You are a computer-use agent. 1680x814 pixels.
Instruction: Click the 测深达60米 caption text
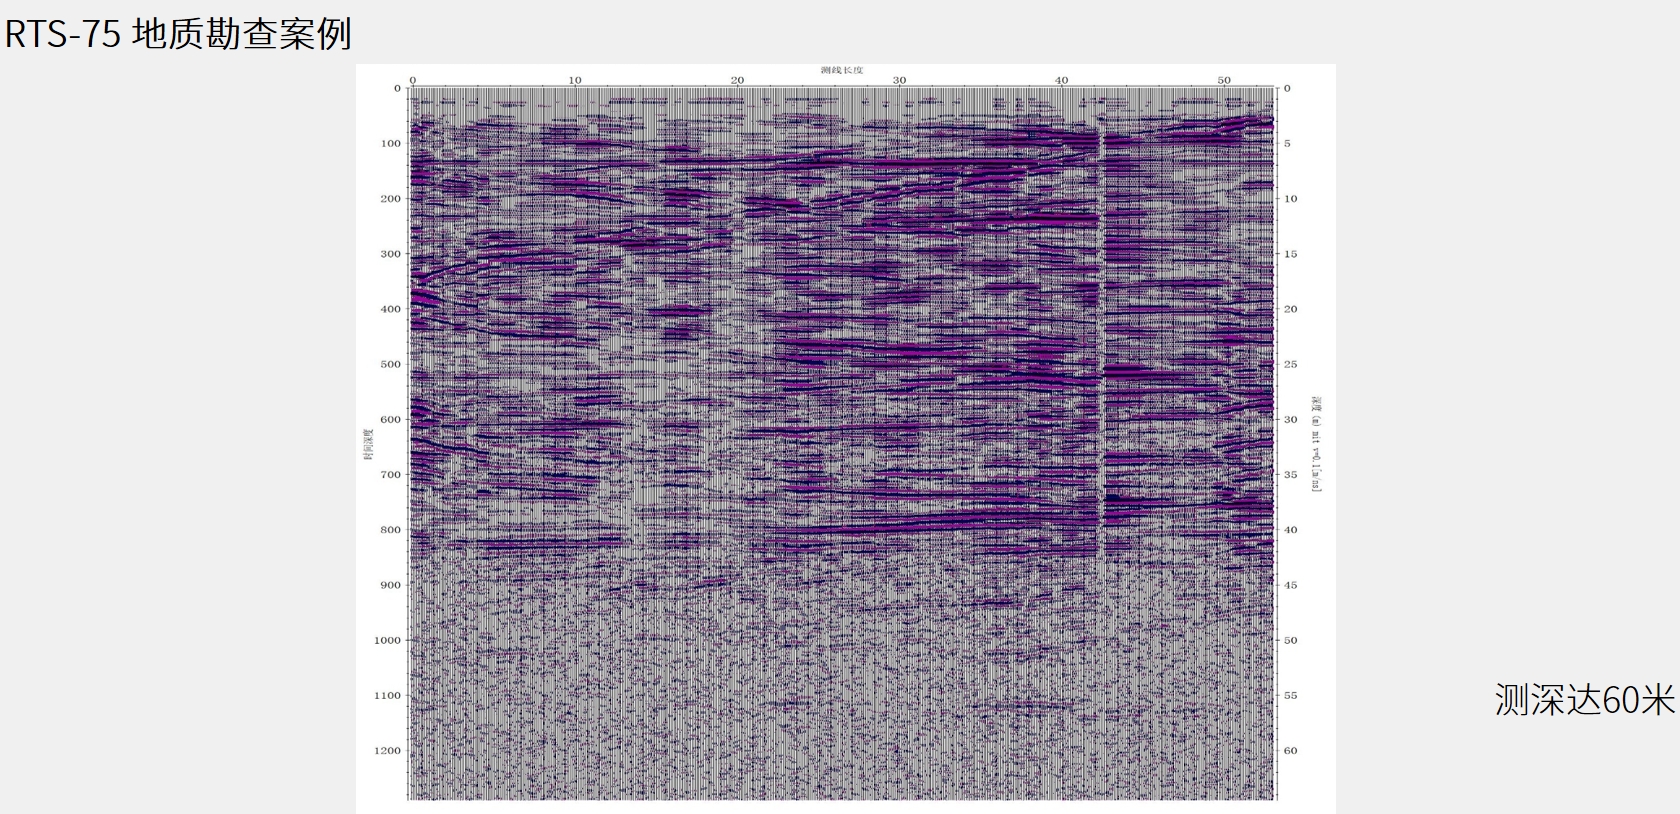[x=1583, y=700]
